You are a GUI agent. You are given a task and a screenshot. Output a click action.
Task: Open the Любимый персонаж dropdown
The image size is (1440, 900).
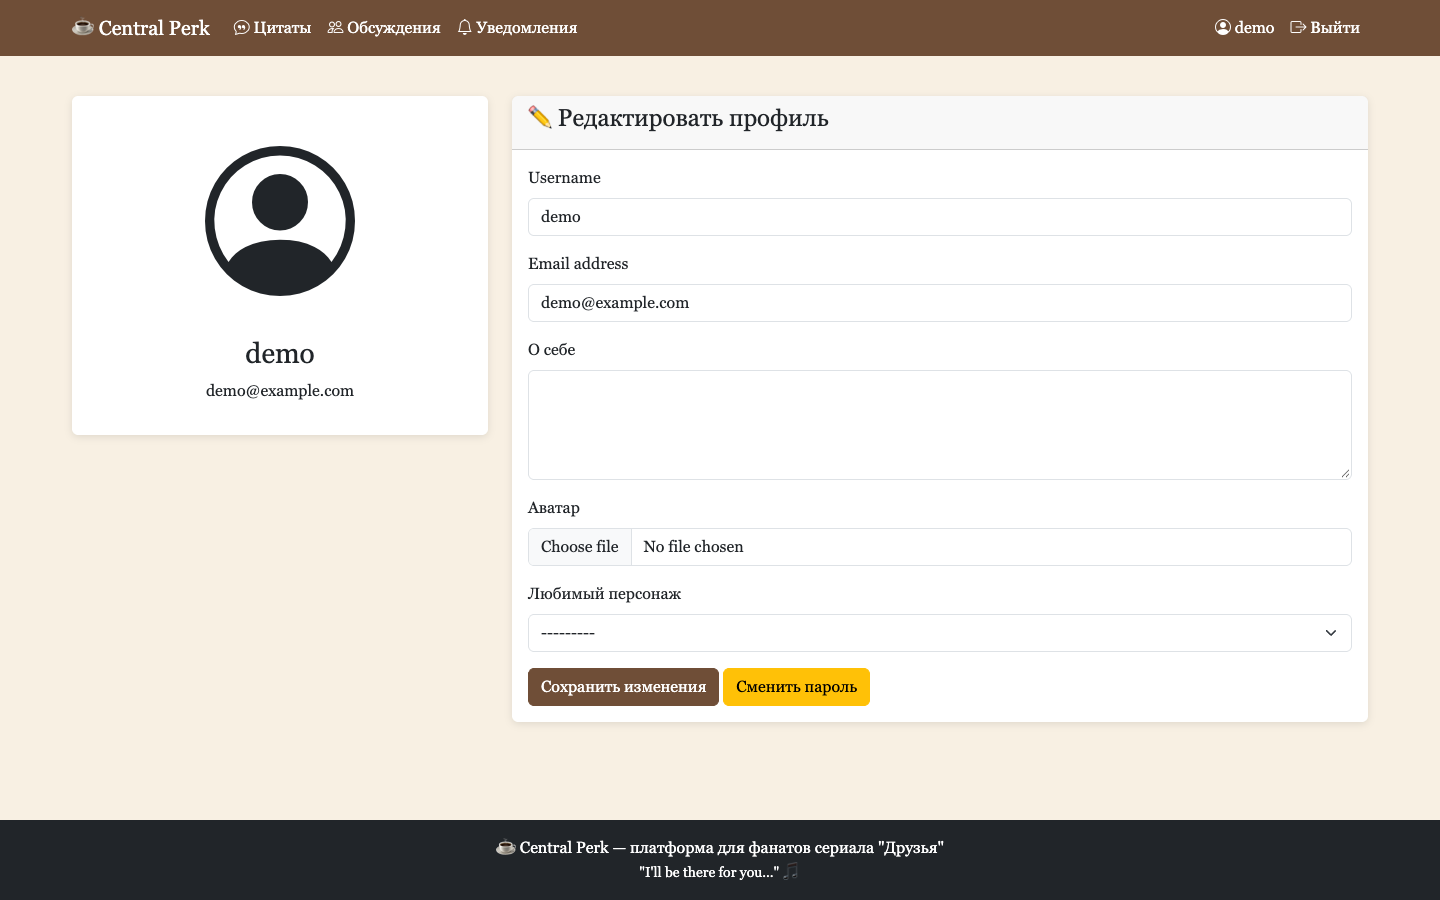[940, 633]
